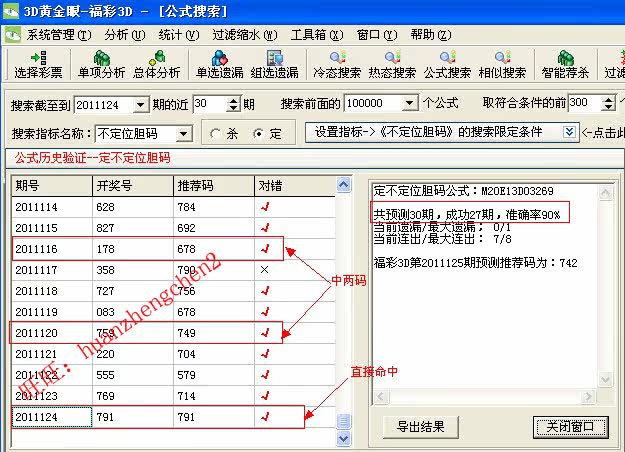Click 开奖号 555 cell
This screenshot has width=625, height=452.
[133, 375]
